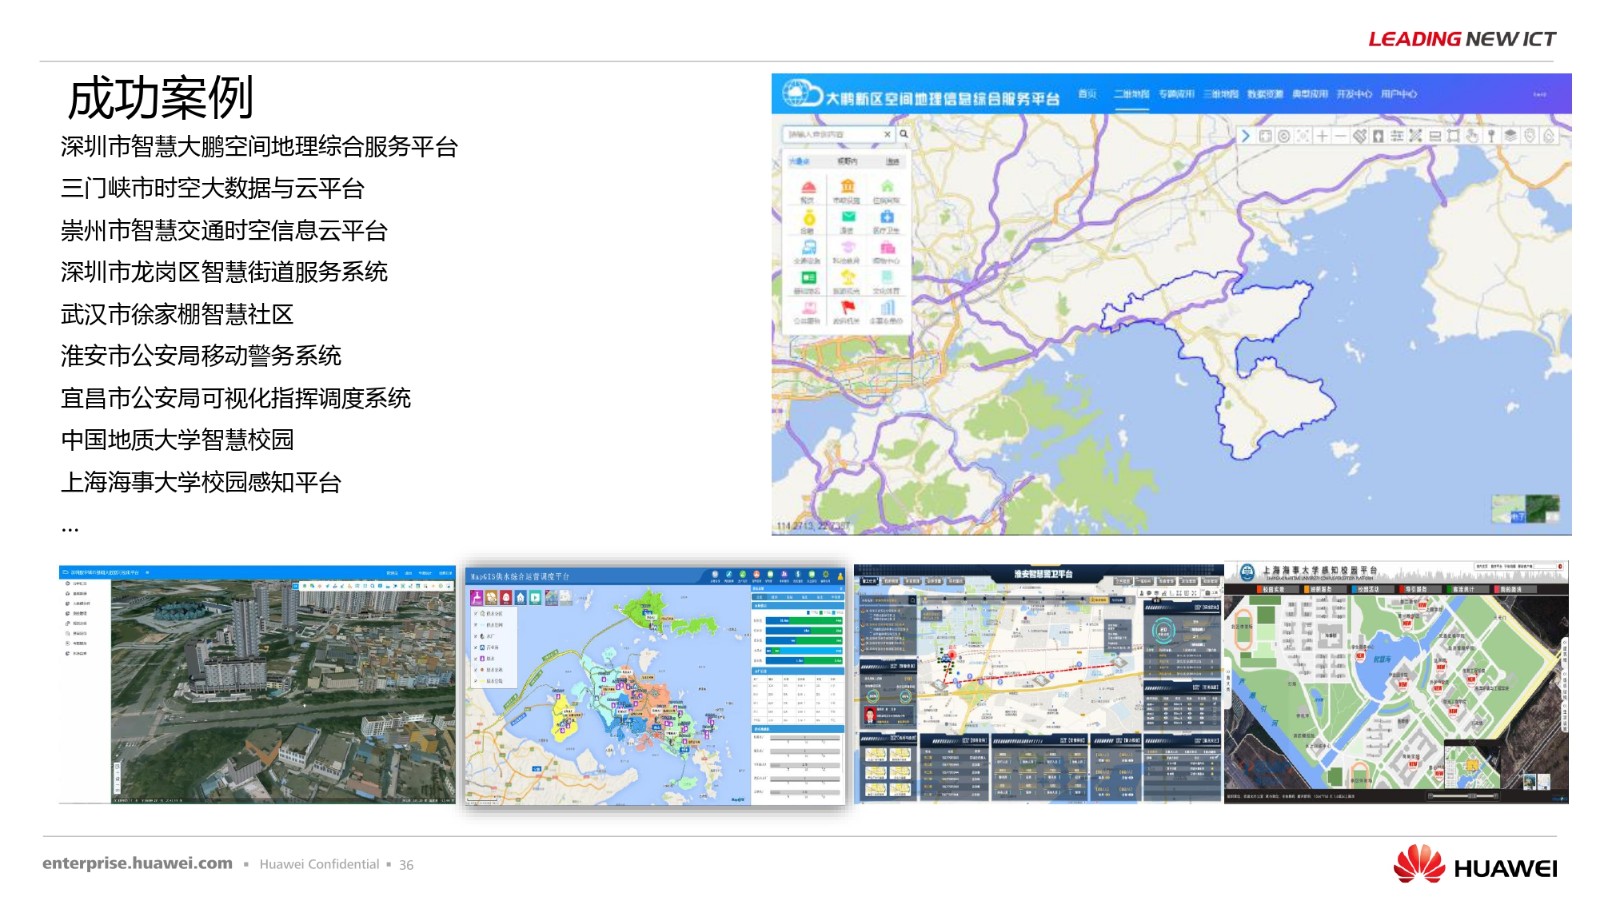Collapse the map toolbar with blue chevron arrow
1600x900 pixels.
pos(1245,136)
